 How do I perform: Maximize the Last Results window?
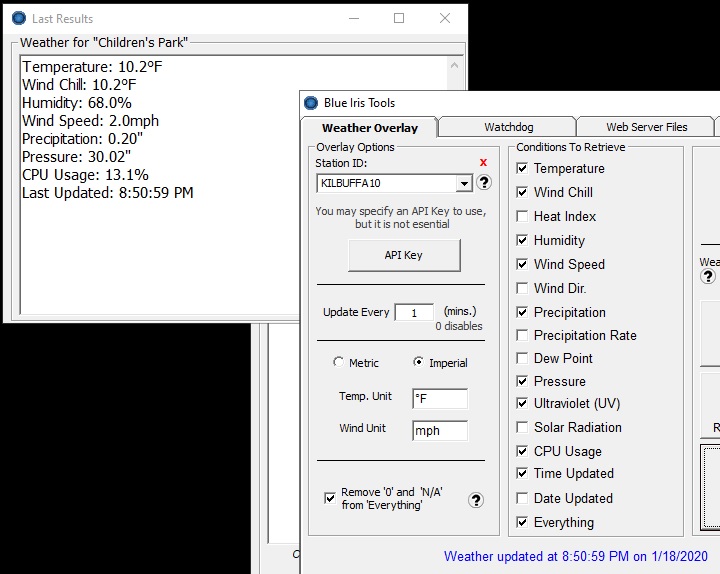click(399, 18)
